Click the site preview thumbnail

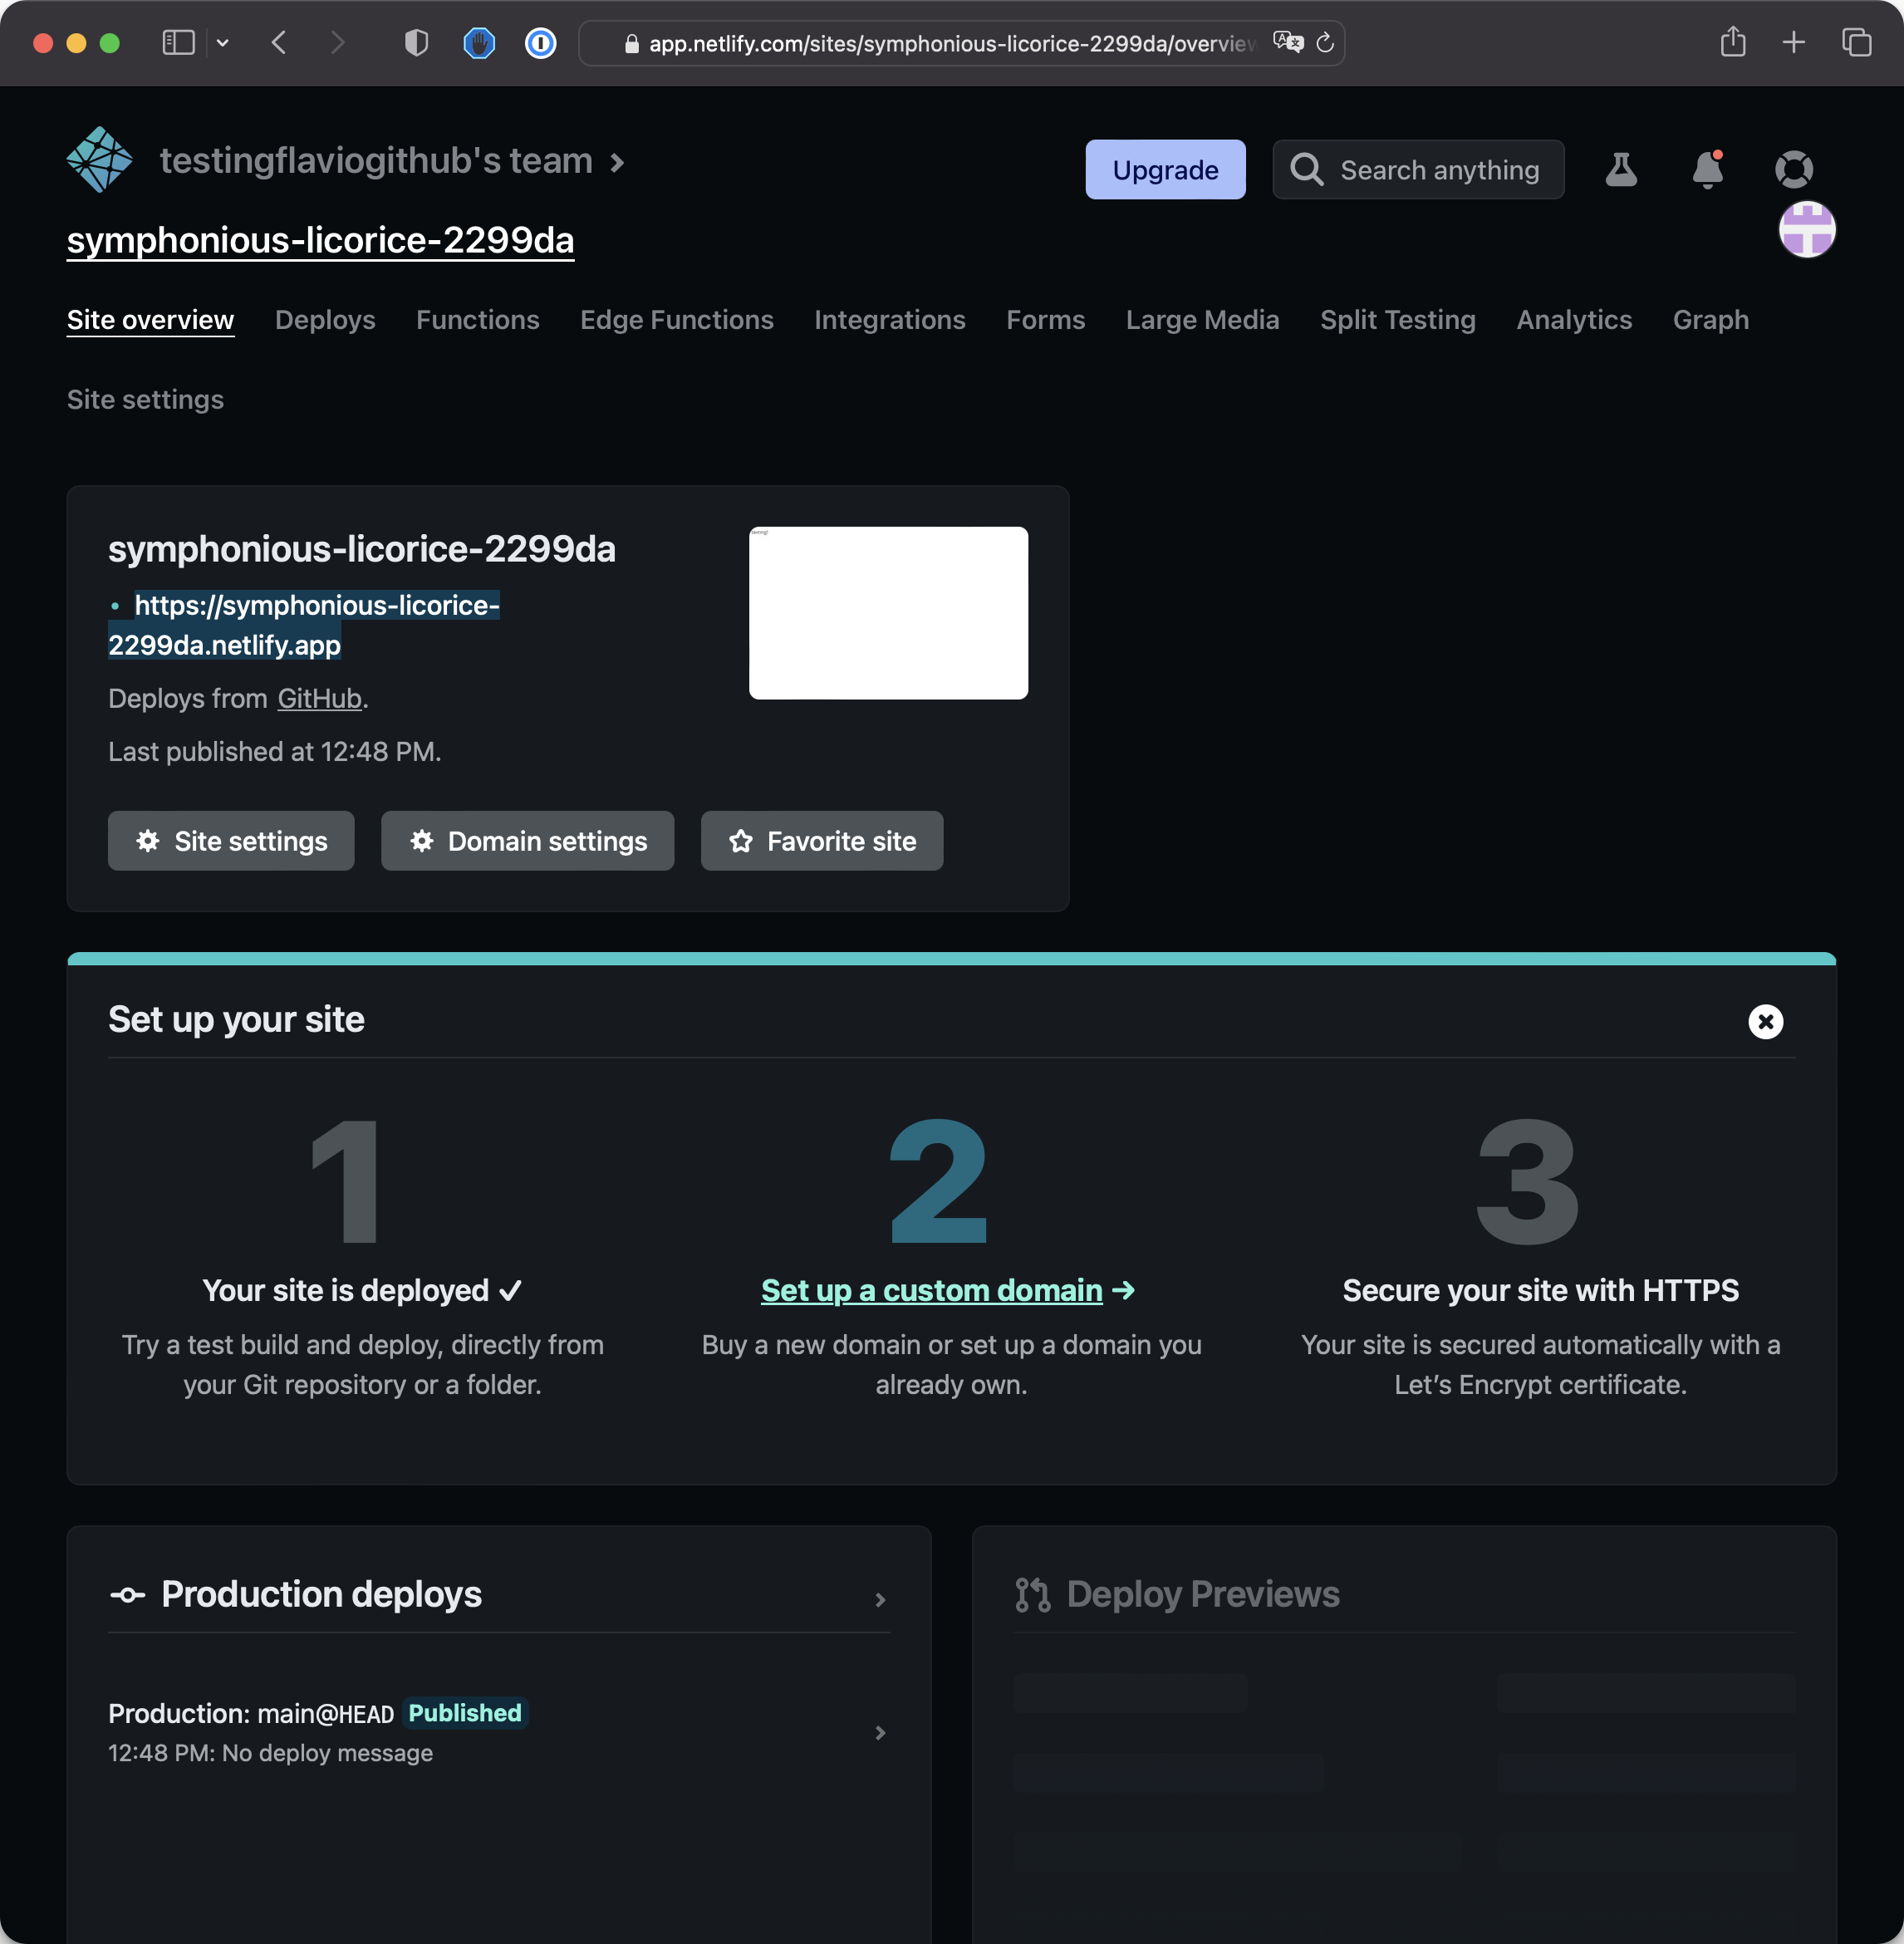click(x=888, y=613)
